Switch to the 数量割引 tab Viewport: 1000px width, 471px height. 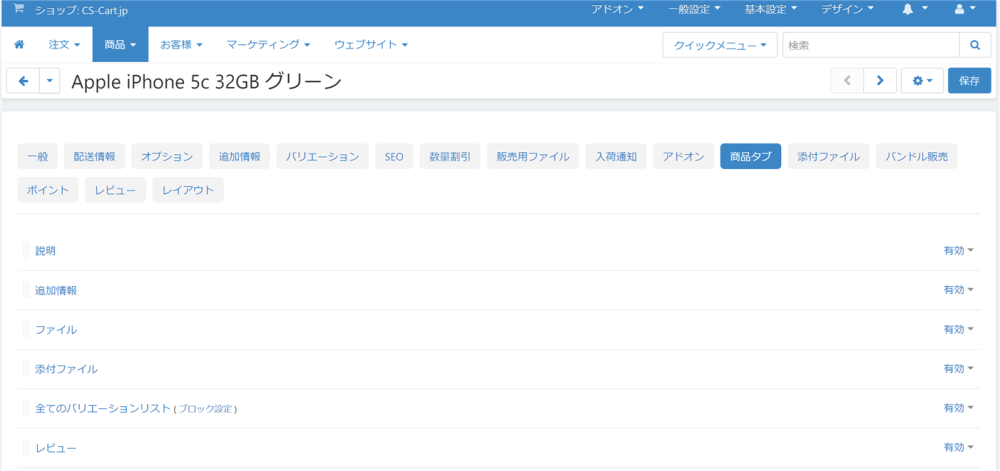[x=450, y=156]
